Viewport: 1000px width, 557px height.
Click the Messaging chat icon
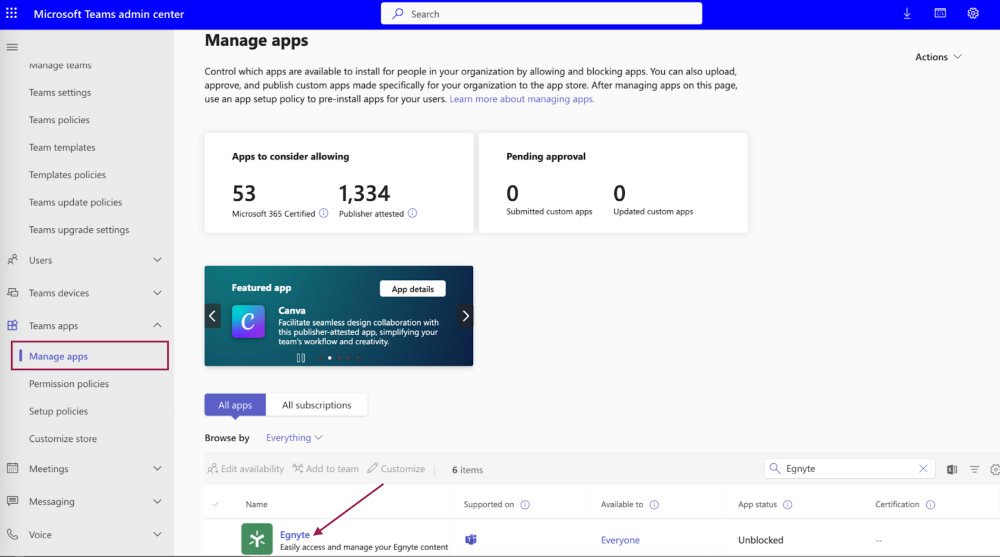12,501
